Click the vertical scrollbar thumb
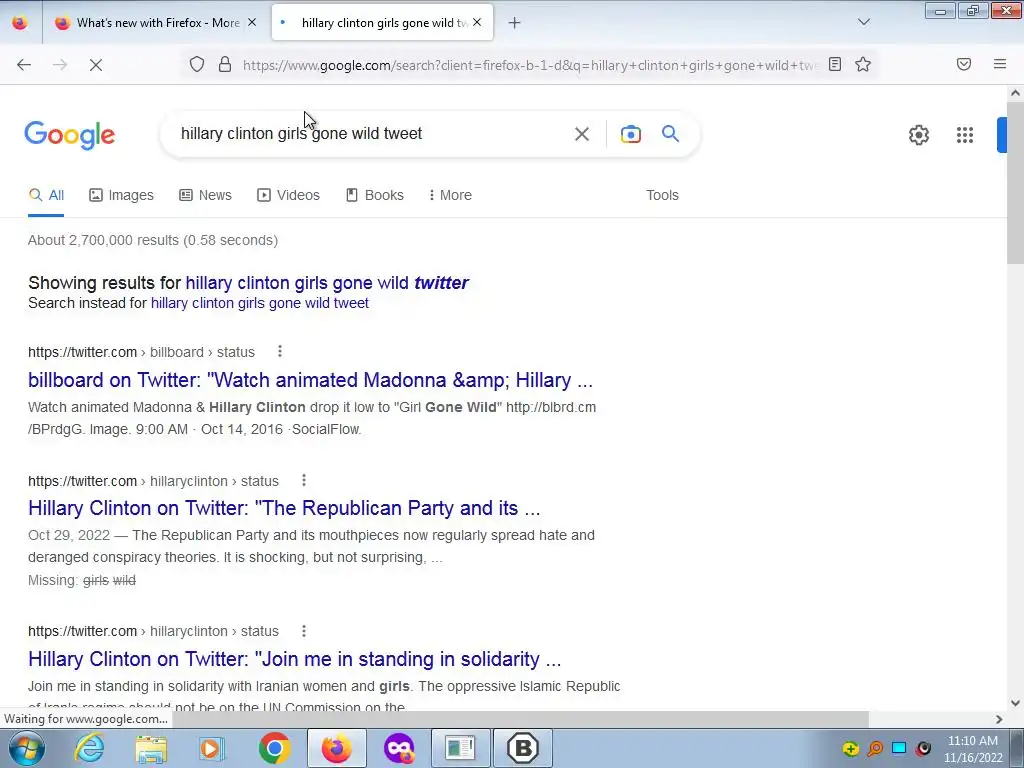Screen dimensions: 1024x768 point(1015,183)
